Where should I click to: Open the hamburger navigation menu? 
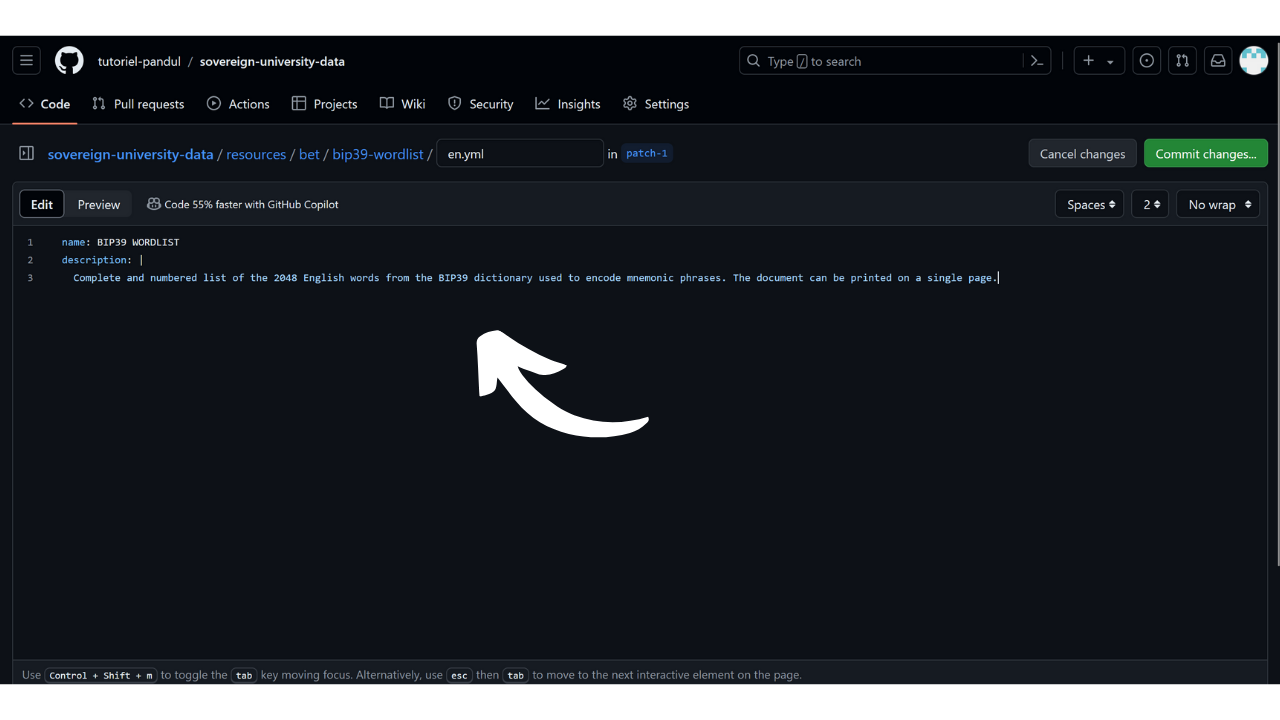click(27, 61)
